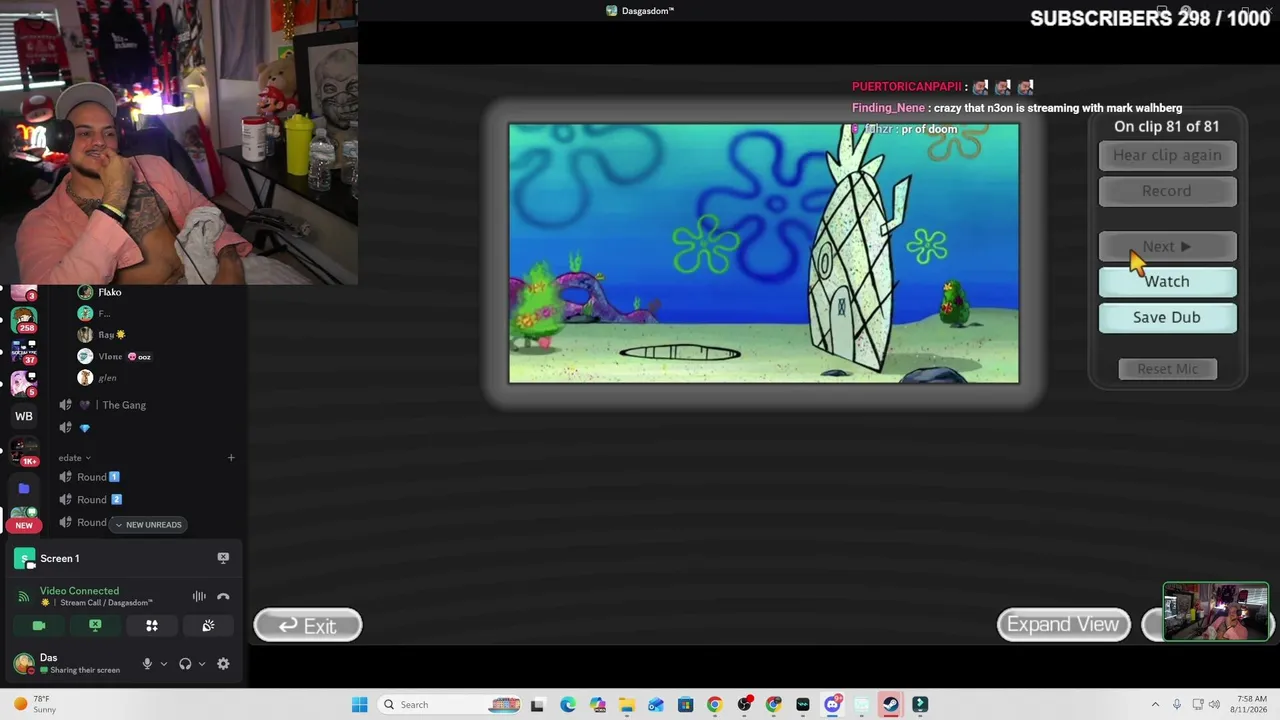Screen dimensions: 1280x720
Task: Click the system tray microphone icon
Action: click(1177, 705)
